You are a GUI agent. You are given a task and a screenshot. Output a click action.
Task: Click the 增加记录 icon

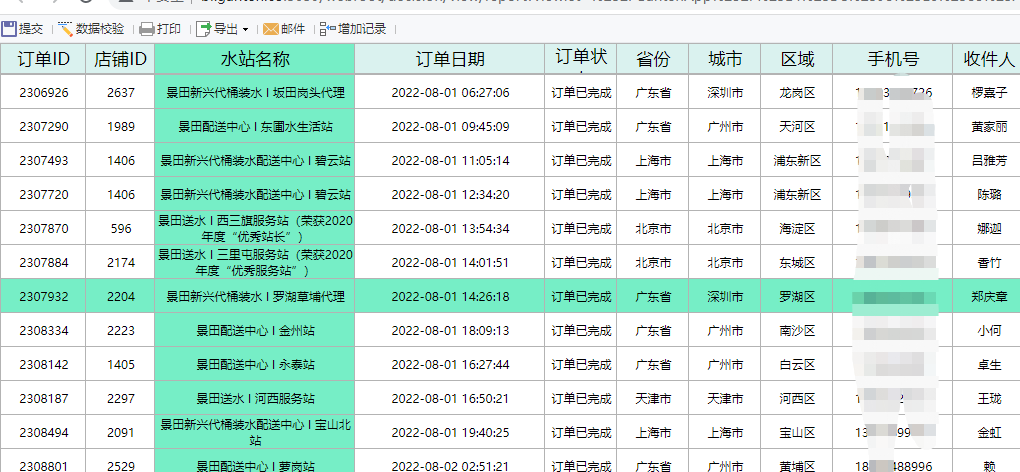[327, 29]
